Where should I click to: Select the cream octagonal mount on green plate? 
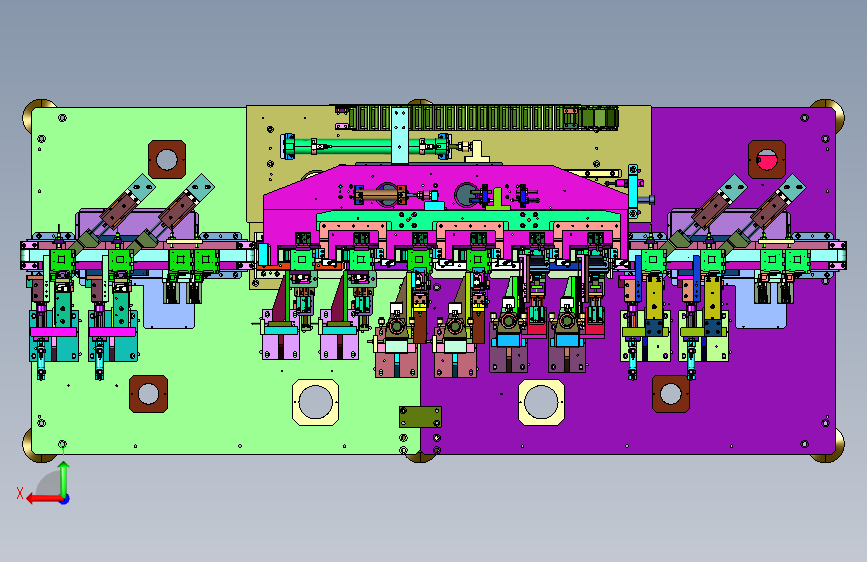[315, 402]
